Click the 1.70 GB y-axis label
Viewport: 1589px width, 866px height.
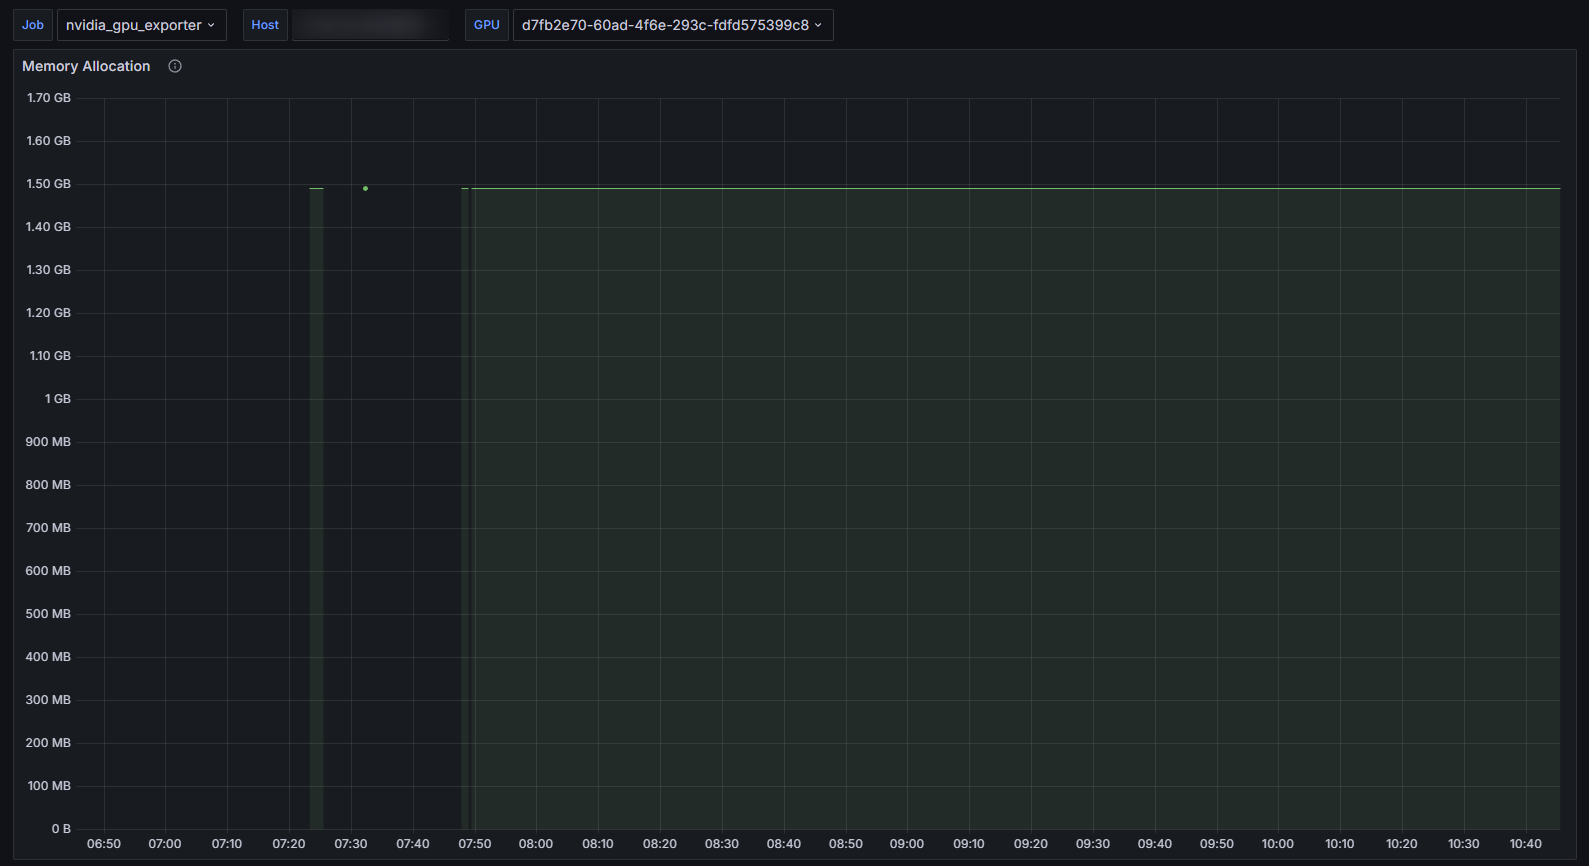point(49,98)
